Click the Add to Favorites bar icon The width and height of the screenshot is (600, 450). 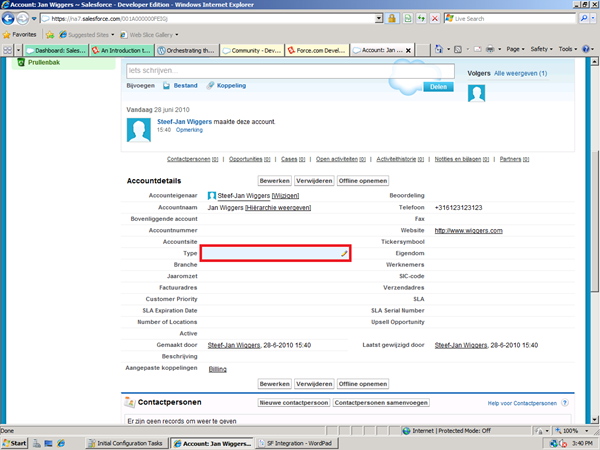[50, 35]
